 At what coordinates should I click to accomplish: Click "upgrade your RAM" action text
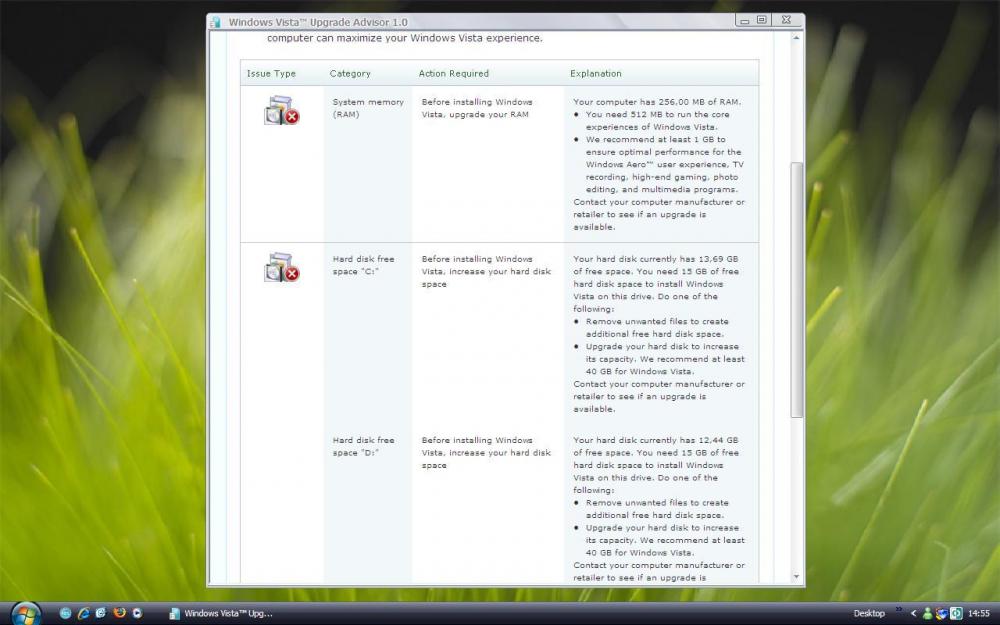coord(489,115)
